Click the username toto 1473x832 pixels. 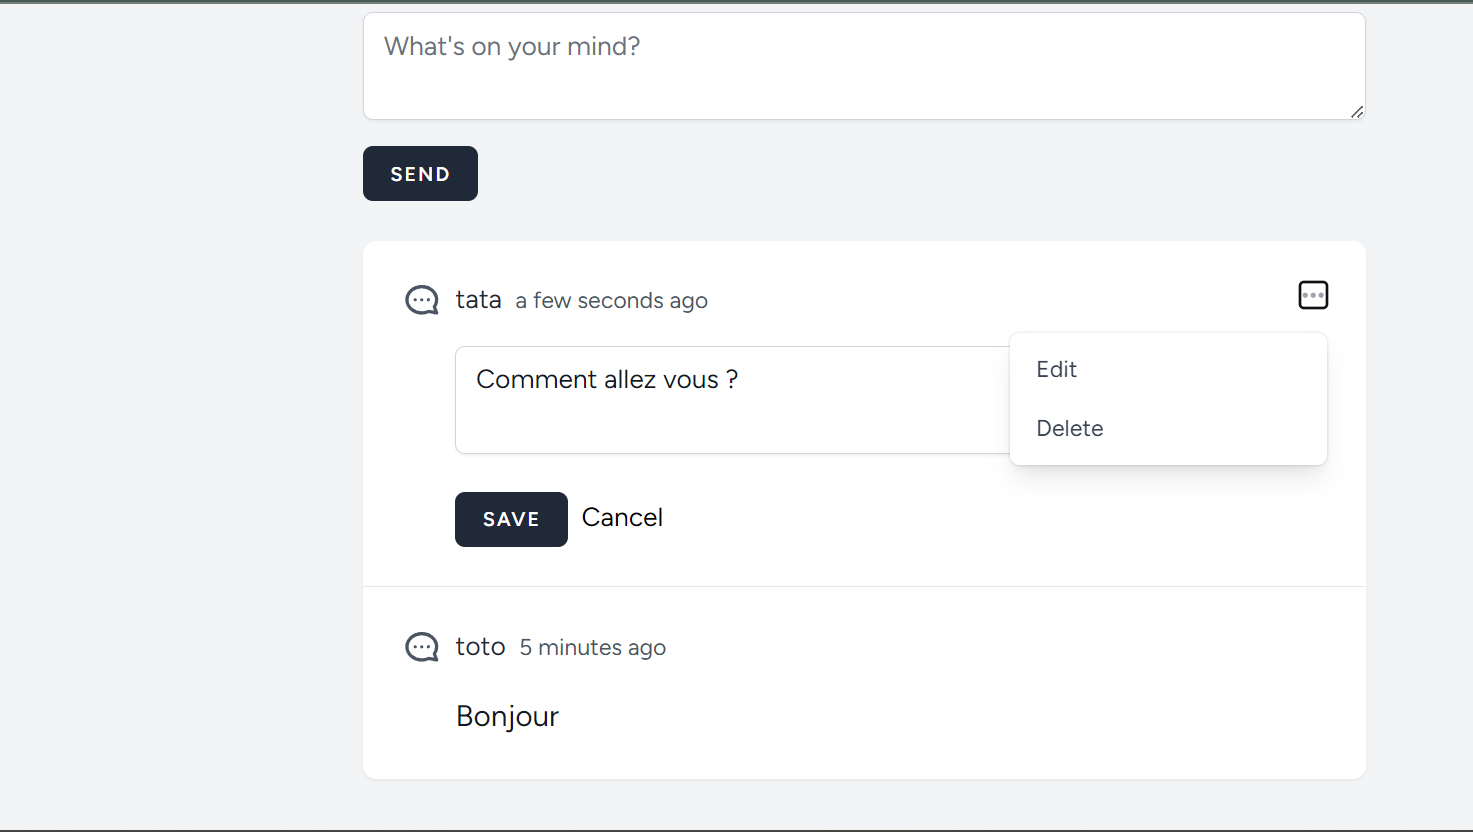coord(480,647)
